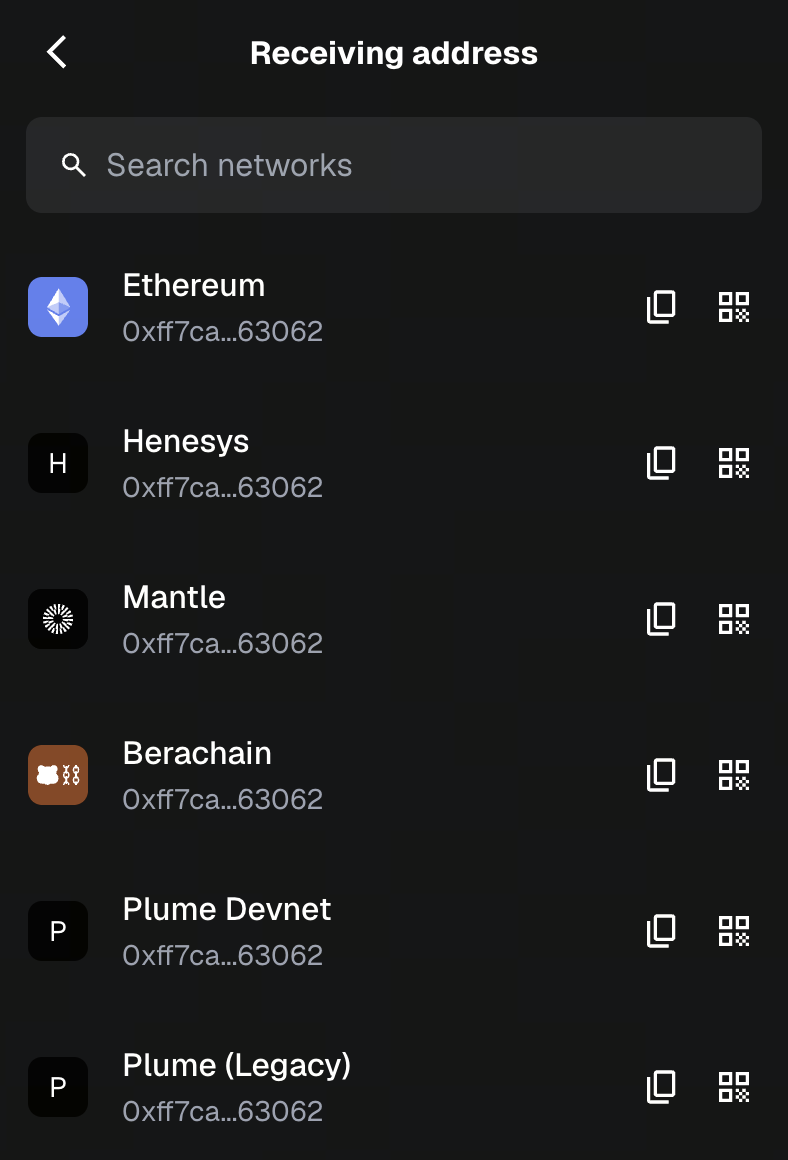788x1160 pixels.
Task: Copy the Henesys receiving address
Action: click(x=661, y=463)
